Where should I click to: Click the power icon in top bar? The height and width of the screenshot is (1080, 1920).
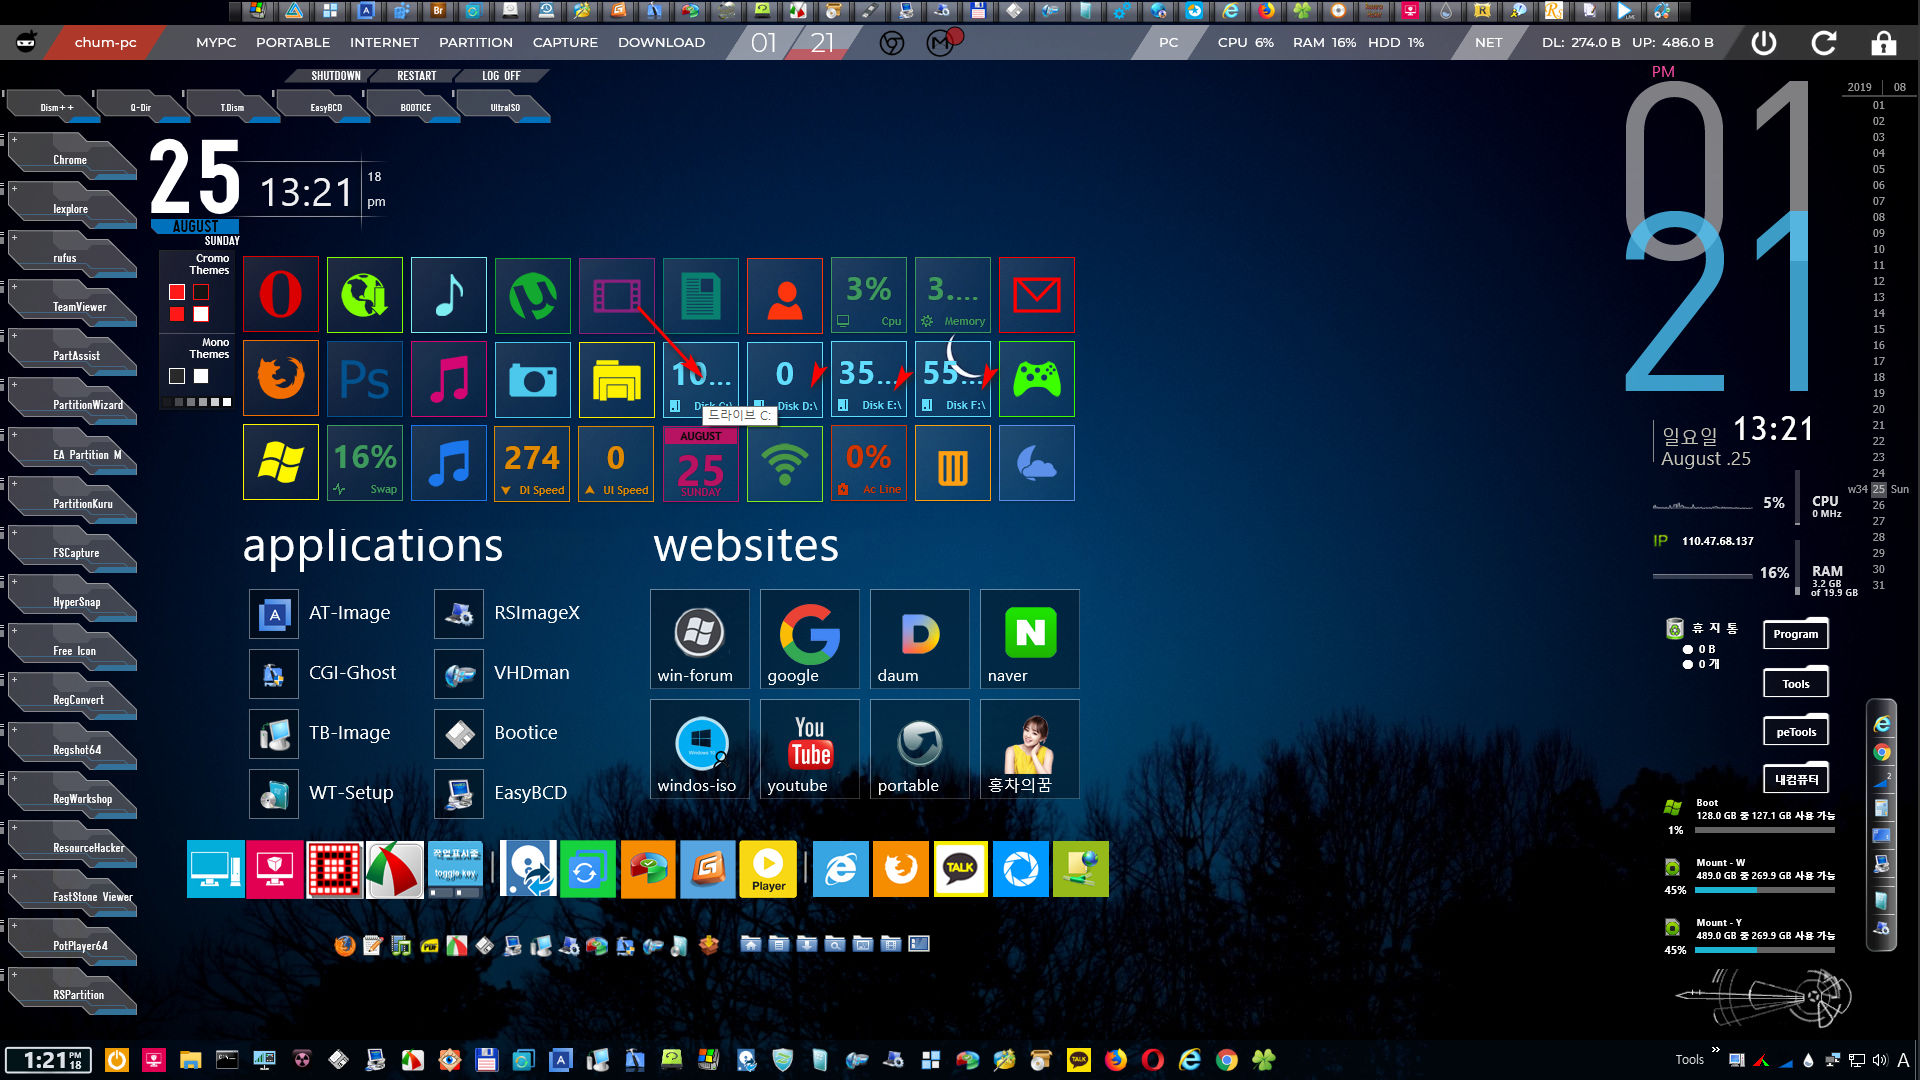[x=1764, y=43]
